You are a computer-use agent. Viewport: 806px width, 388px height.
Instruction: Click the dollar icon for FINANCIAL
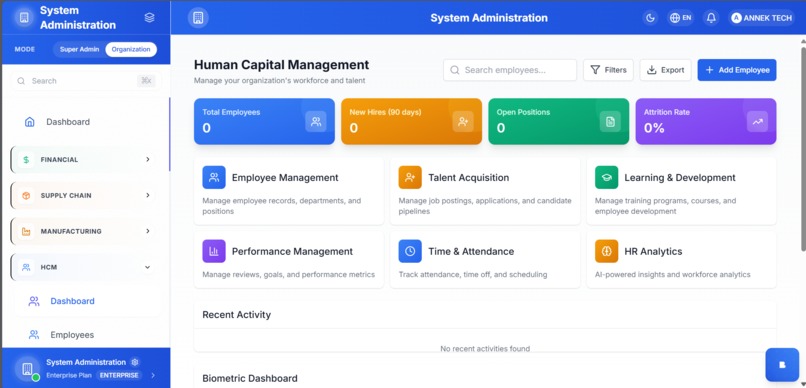click(26, 160)
